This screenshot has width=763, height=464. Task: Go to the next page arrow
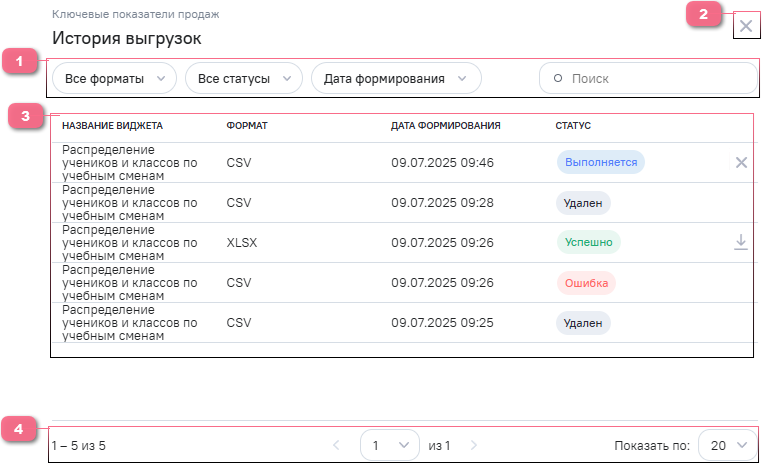474,445
